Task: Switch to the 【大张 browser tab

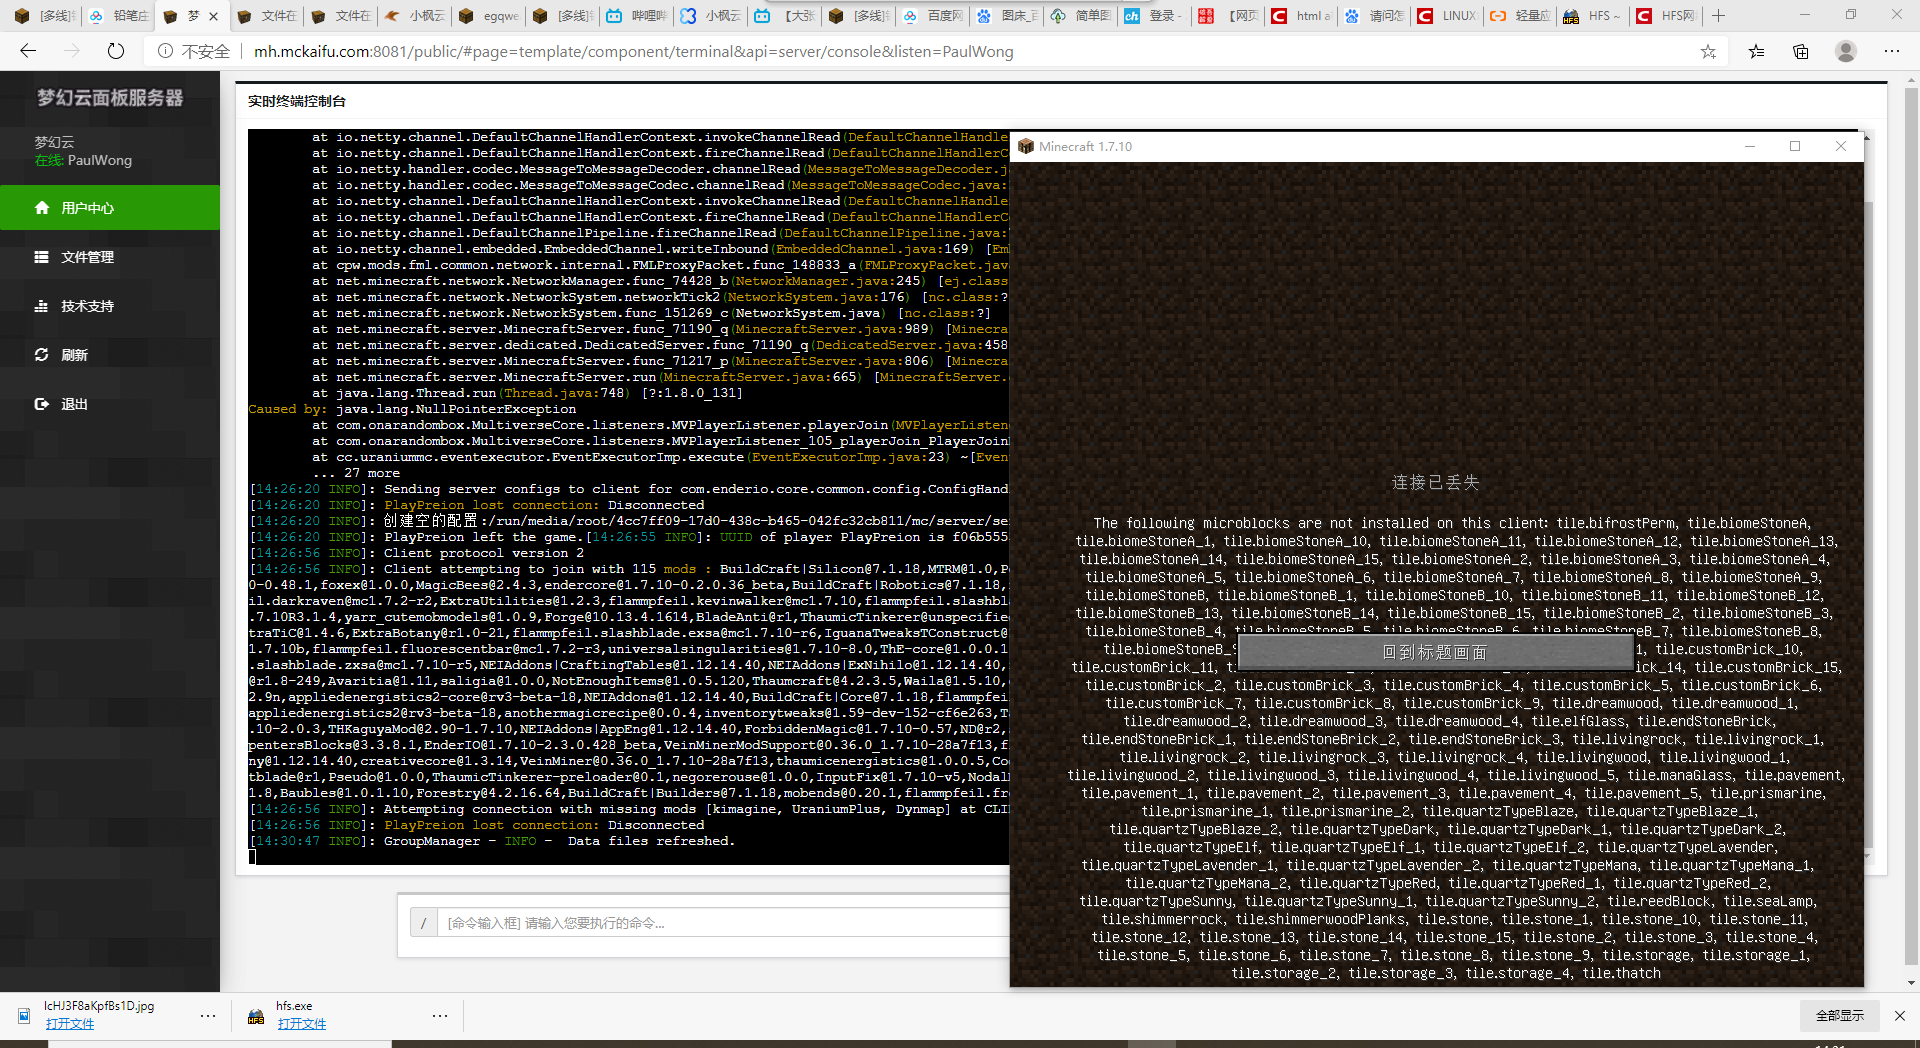Action: tap(786, 16)
